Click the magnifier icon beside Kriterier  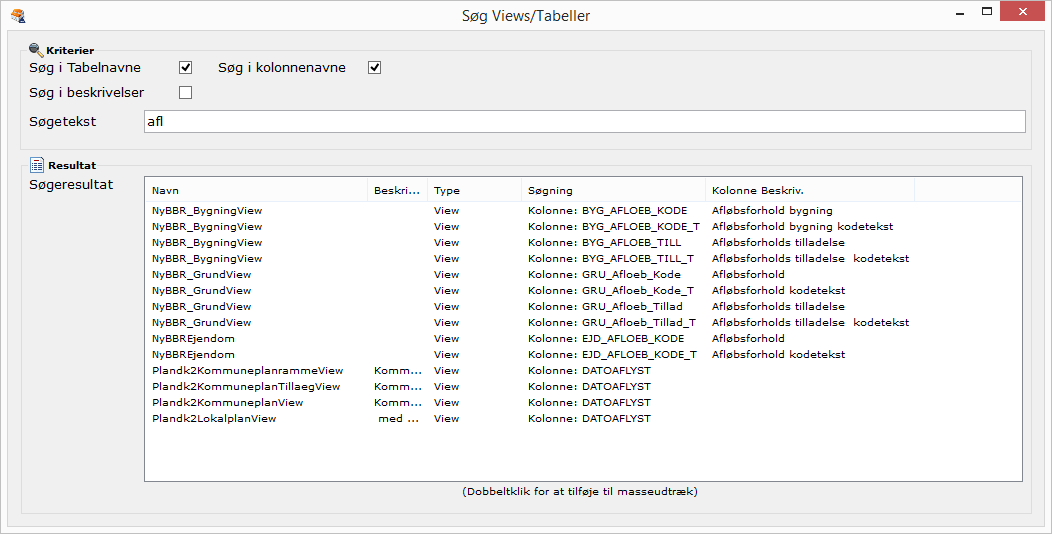(36, 49)
